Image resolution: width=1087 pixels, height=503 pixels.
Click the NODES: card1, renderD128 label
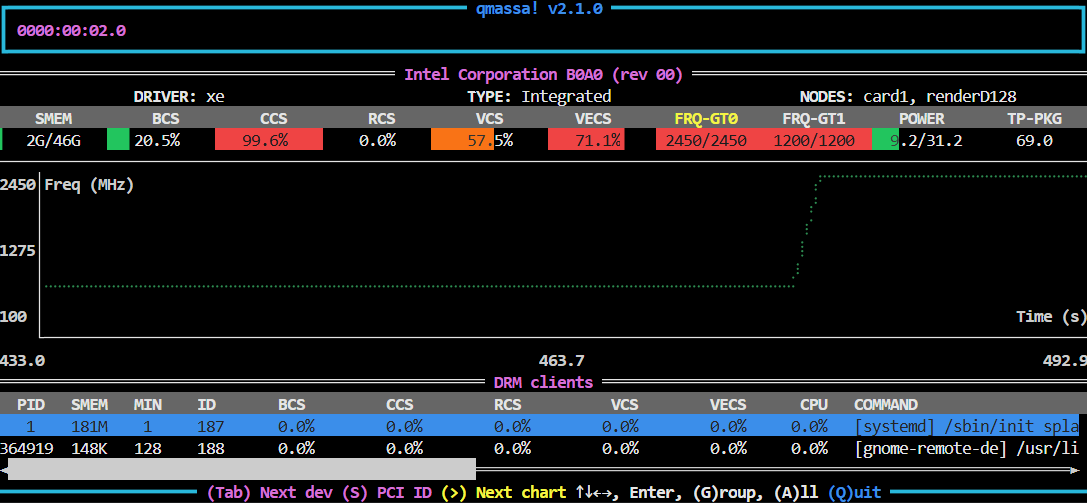(908, 96)
